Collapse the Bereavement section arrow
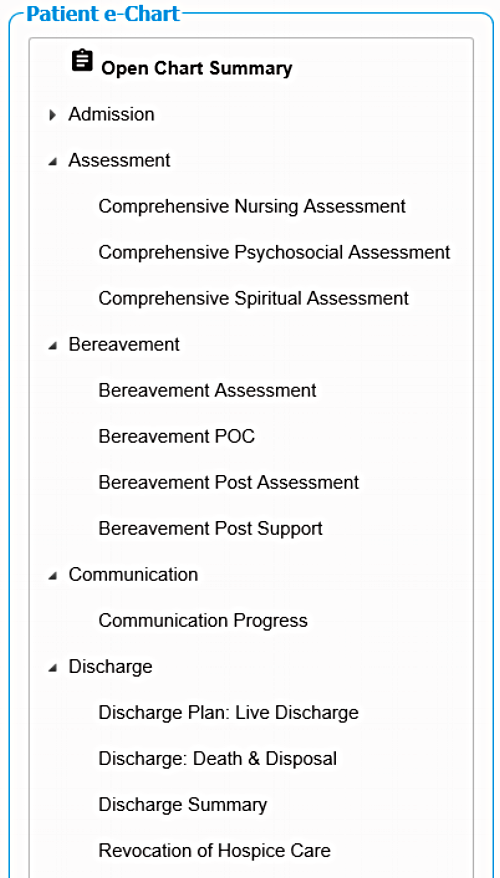Image resolution: width=500 pixels, height=878 pixels. click(53, 346)
